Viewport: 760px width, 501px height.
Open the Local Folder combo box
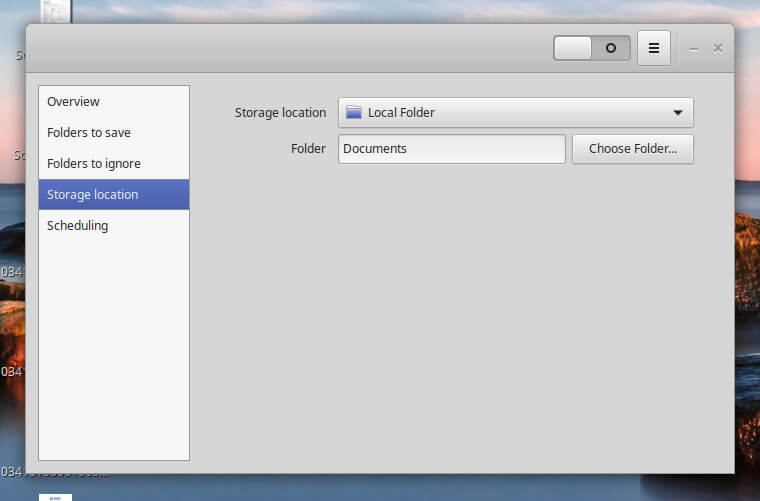tap(515, 113)
